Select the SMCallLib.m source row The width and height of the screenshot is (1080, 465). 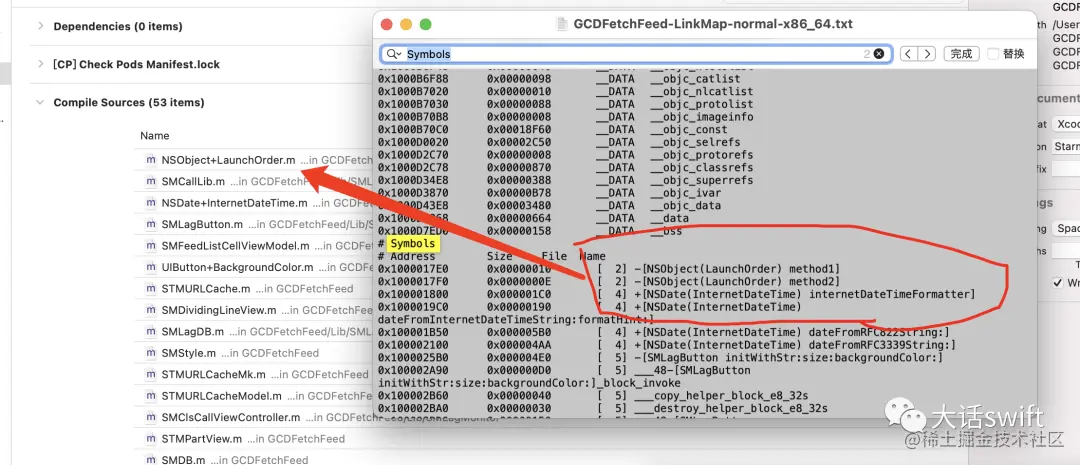[253, 181]
